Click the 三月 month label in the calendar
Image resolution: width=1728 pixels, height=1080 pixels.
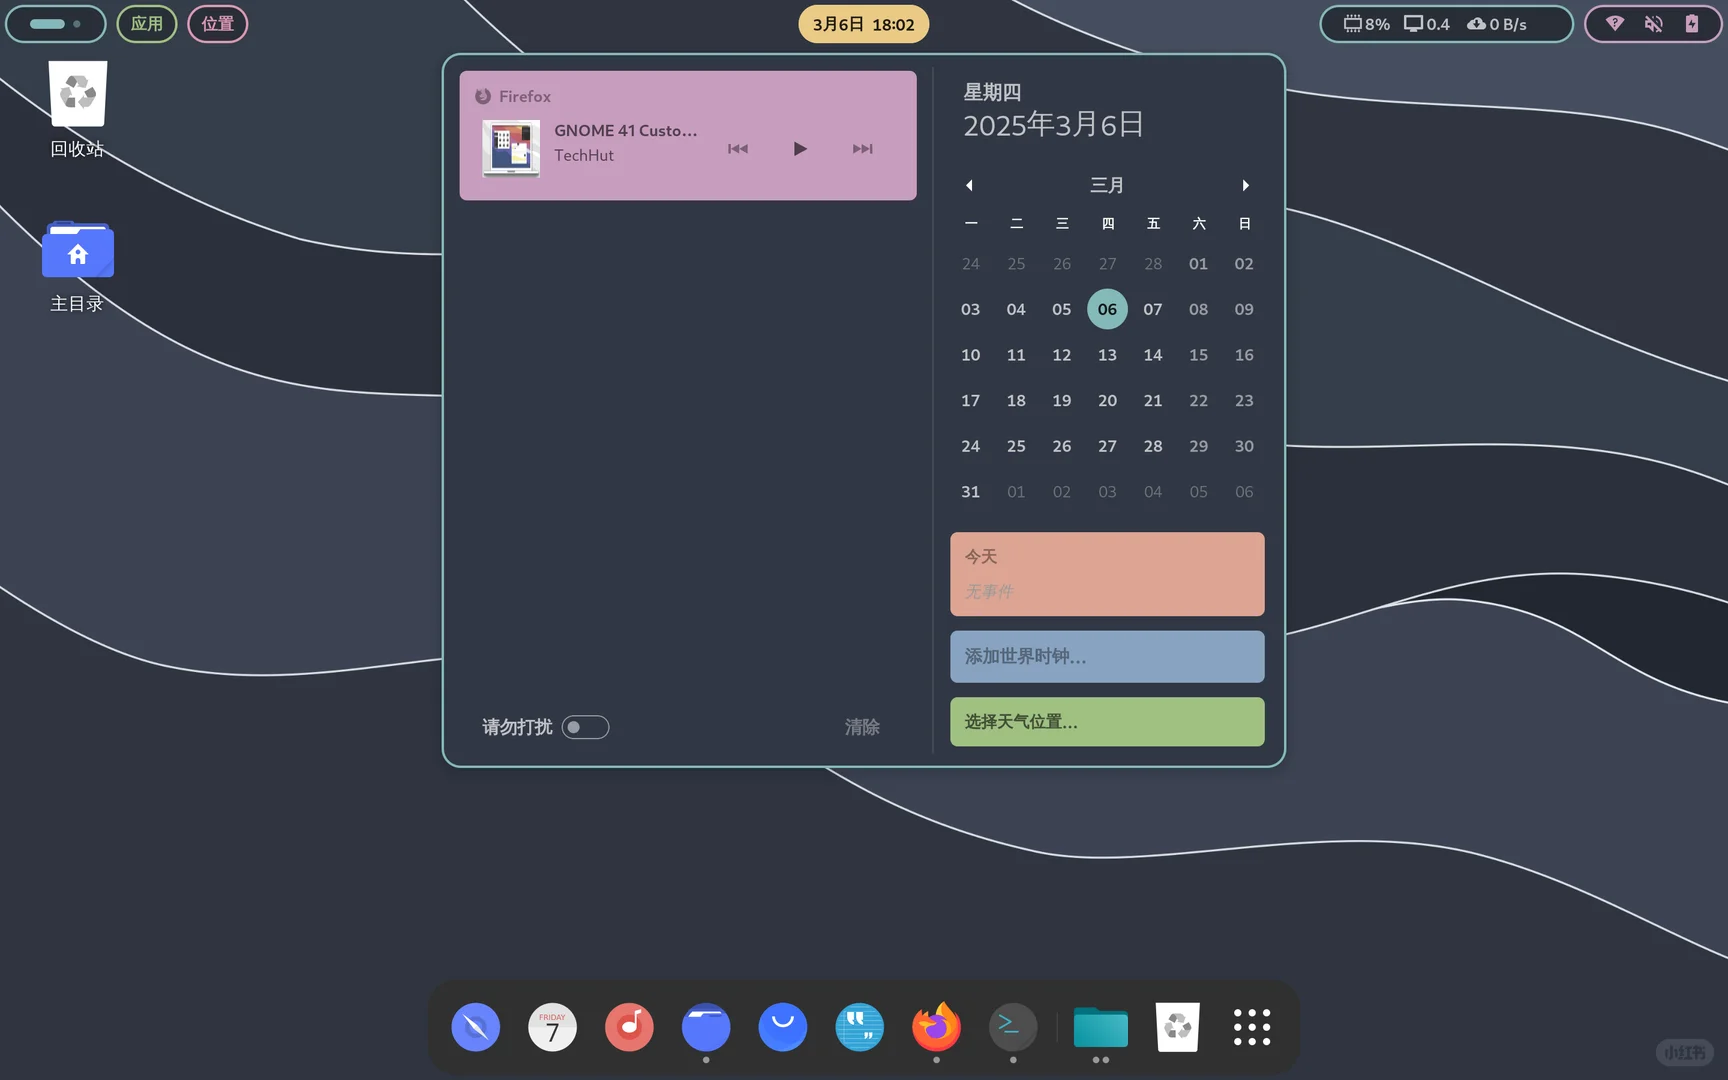pos(1107,185)
